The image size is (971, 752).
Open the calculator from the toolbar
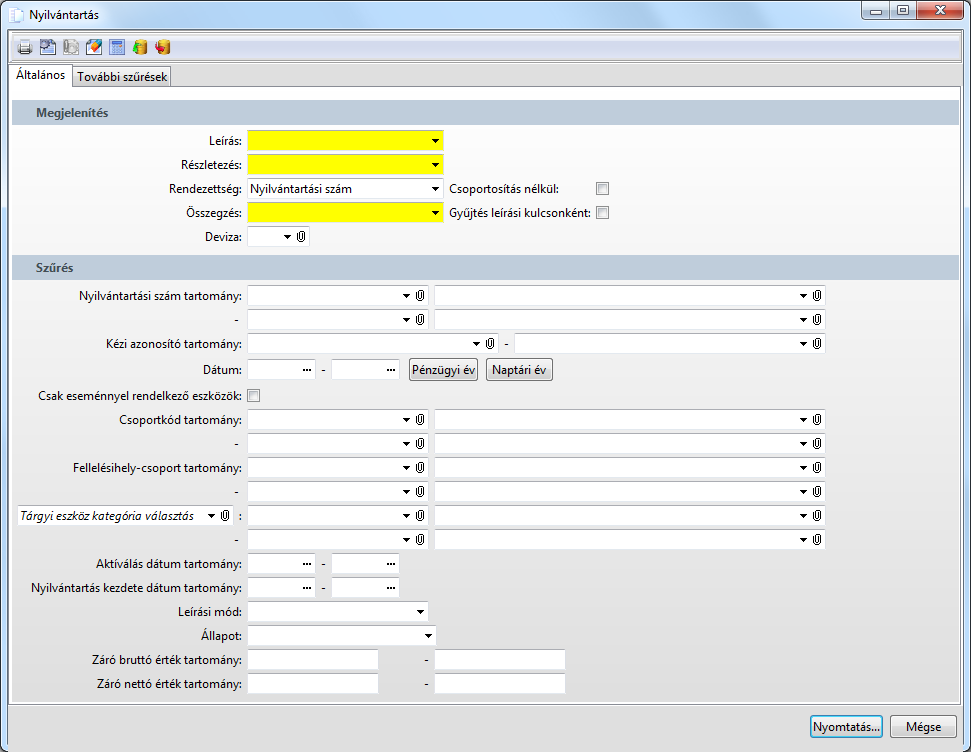click(x=117, y=47)
